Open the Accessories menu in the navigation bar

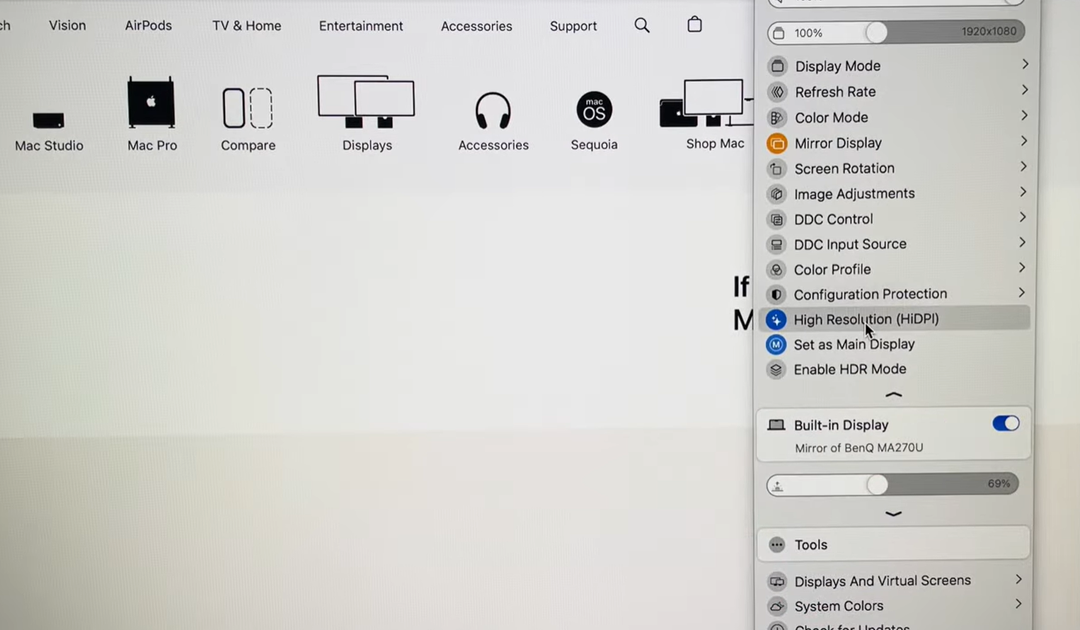click(476, 26)
